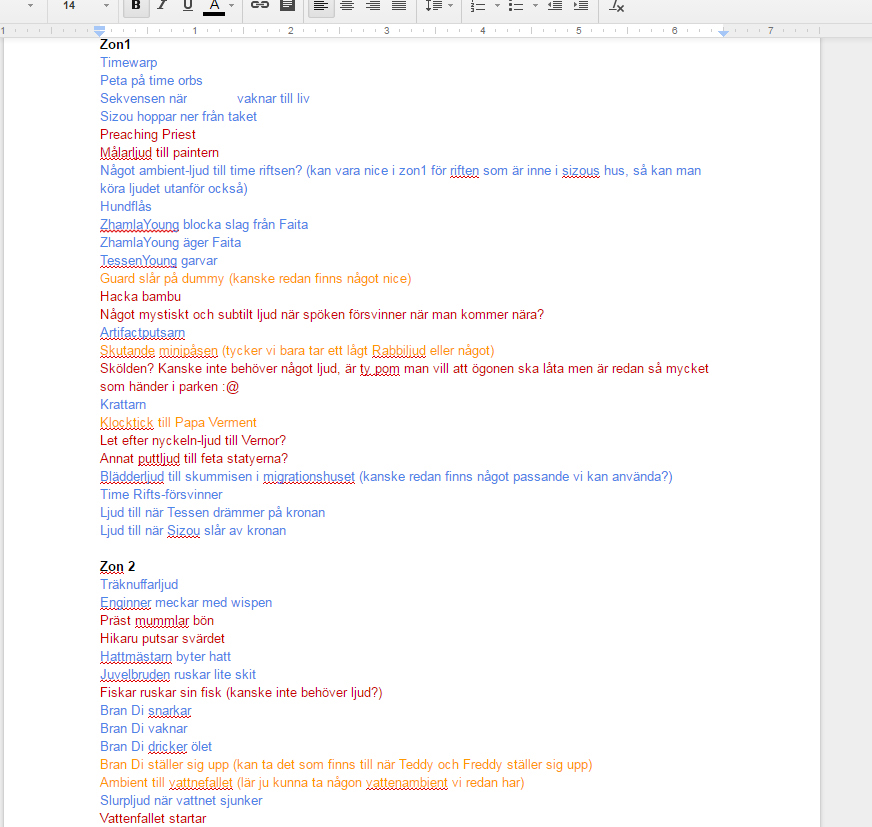
Task: Click 'Slurpljud när vattnet sjunker'
Action: click(x=181, y=801)
